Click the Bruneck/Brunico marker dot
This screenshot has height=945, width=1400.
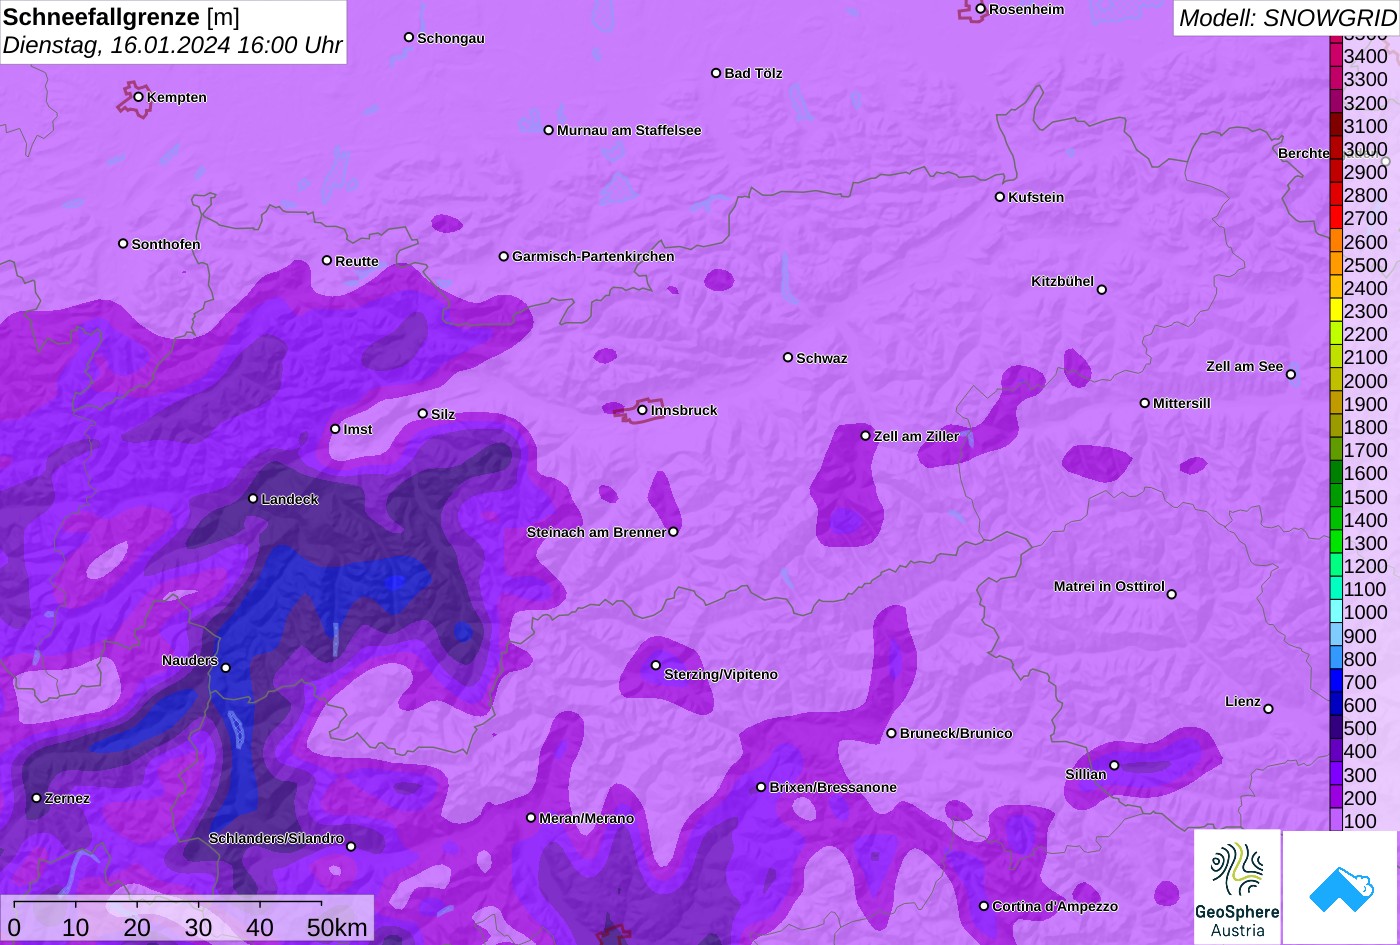[892, 733]
